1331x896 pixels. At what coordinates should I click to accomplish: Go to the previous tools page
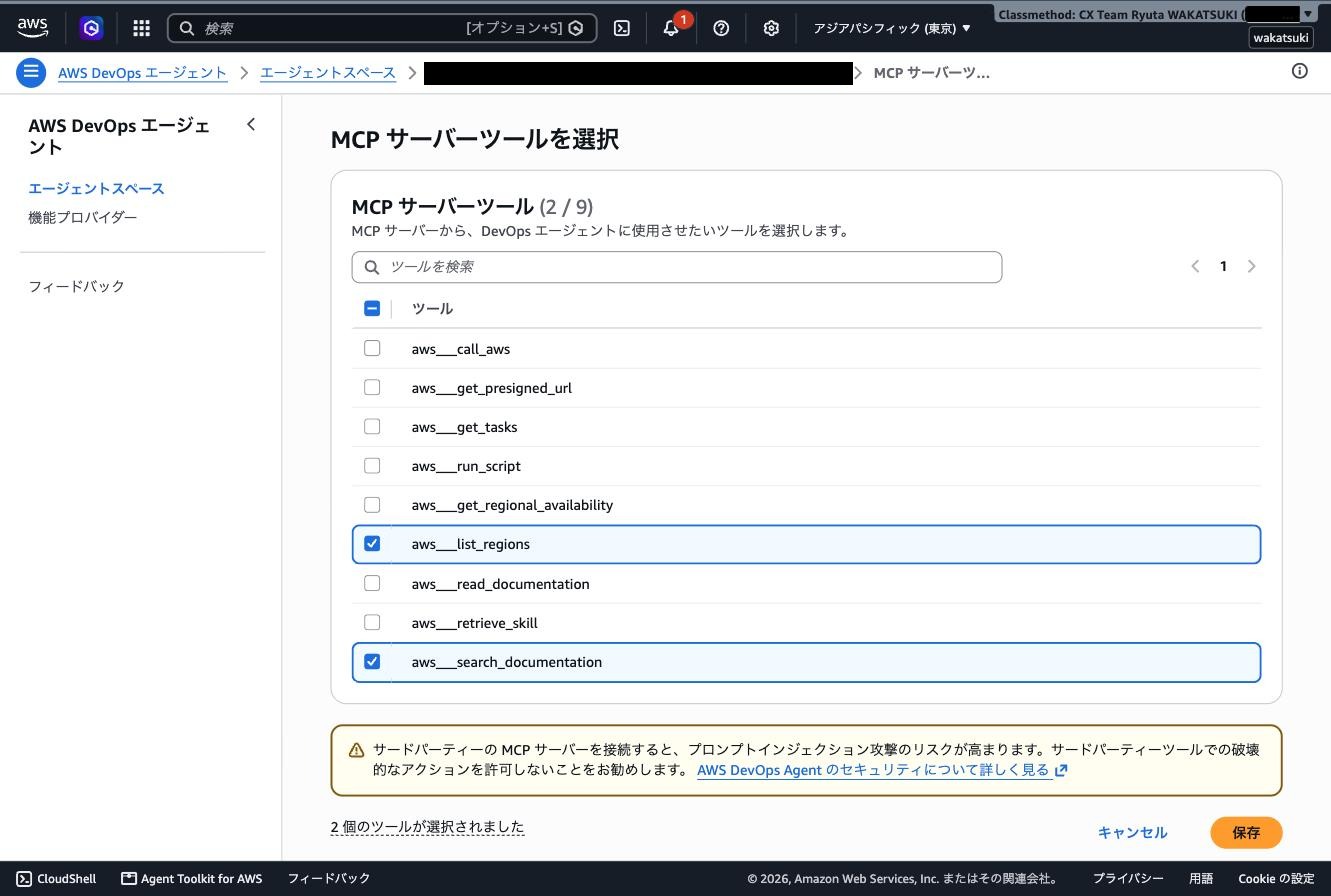click(x=1195, y=266)
